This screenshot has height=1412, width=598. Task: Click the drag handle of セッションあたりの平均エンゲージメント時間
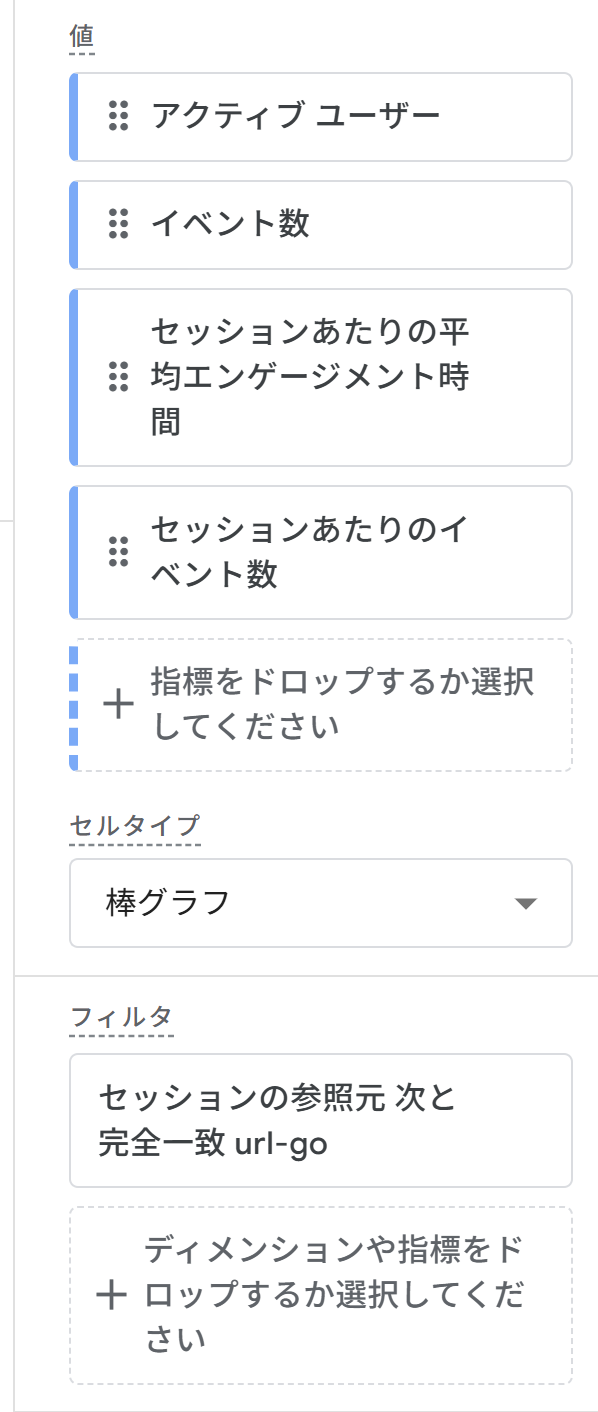120,376
